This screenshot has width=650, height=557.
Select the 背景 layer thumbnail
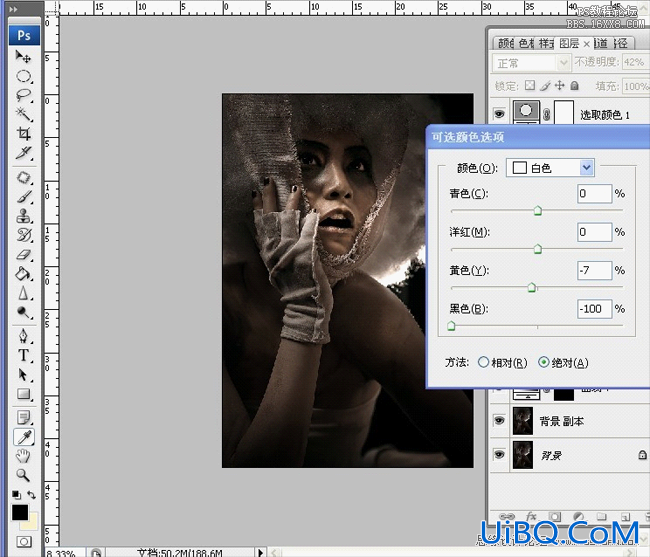[x=523, y=455]
